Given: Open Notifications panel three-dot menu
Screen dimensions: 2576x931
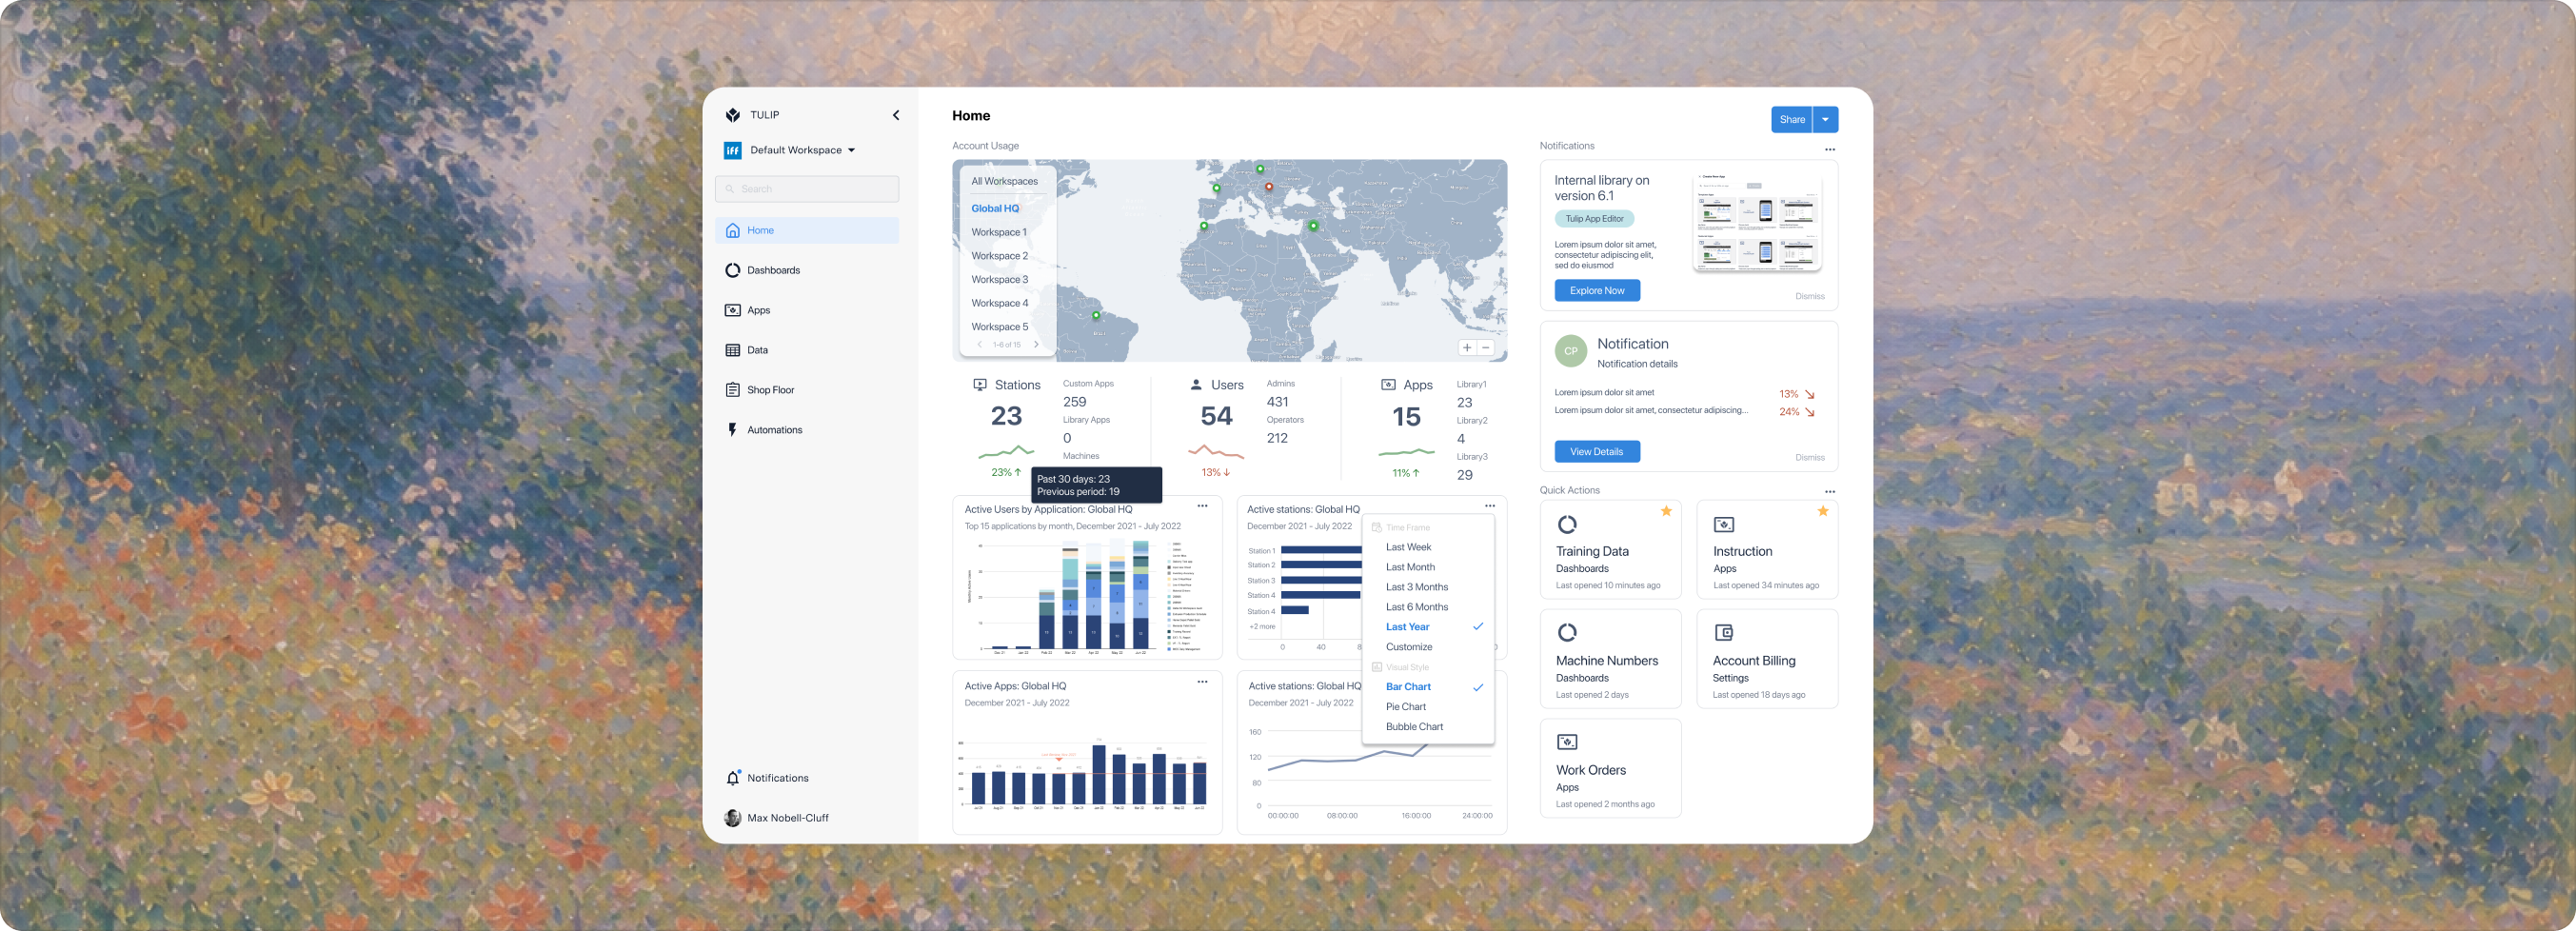Looking at the screenshot, I should (x=1829, y=149).
